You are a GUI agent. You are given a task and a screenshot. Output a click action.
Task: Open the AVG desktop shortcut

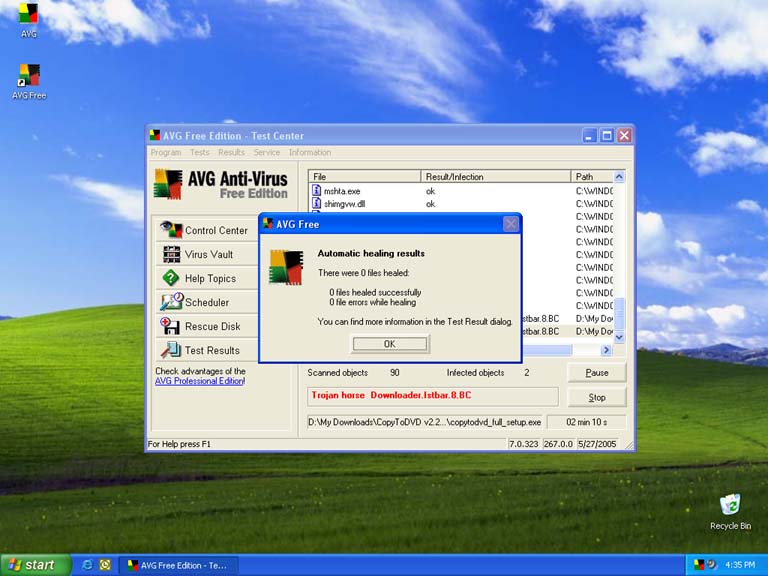tap(29, 16)
